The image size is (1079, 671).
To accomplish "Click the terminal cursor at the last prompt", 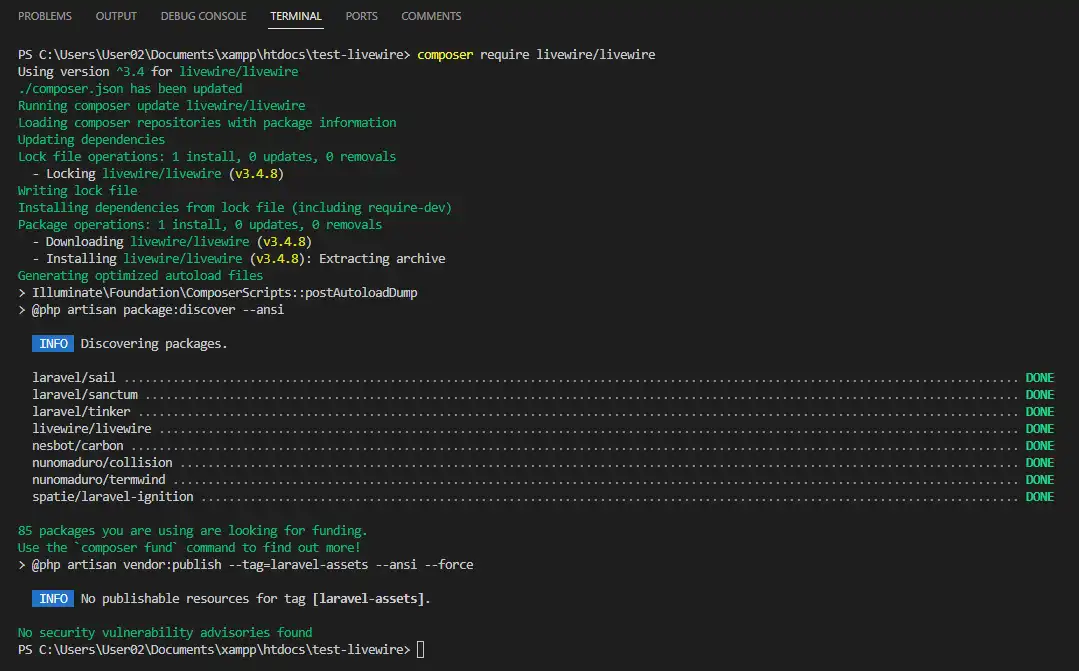I will coord(420,650).
